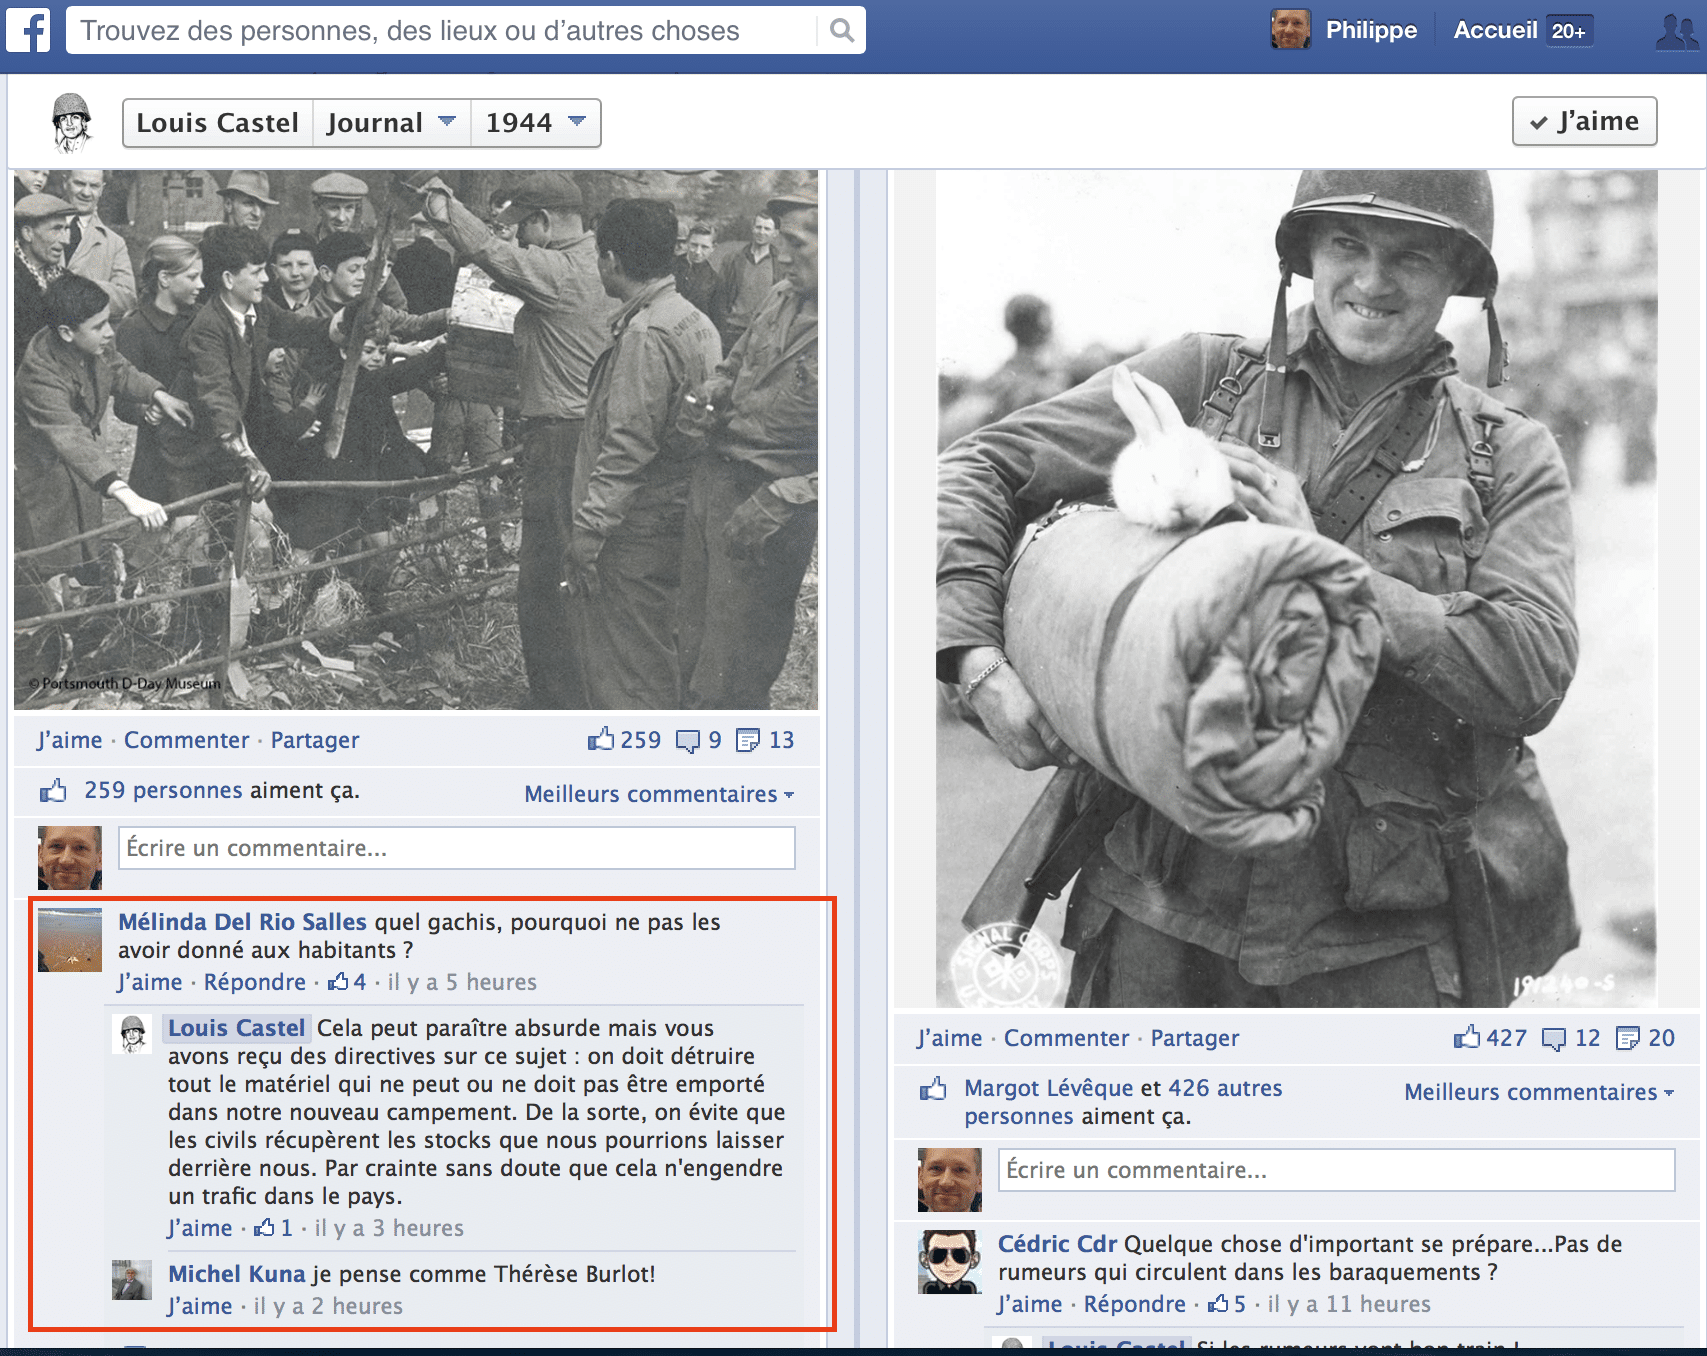
Task: Open the 1944 year dropdown
Action: (x=535, y=123)
